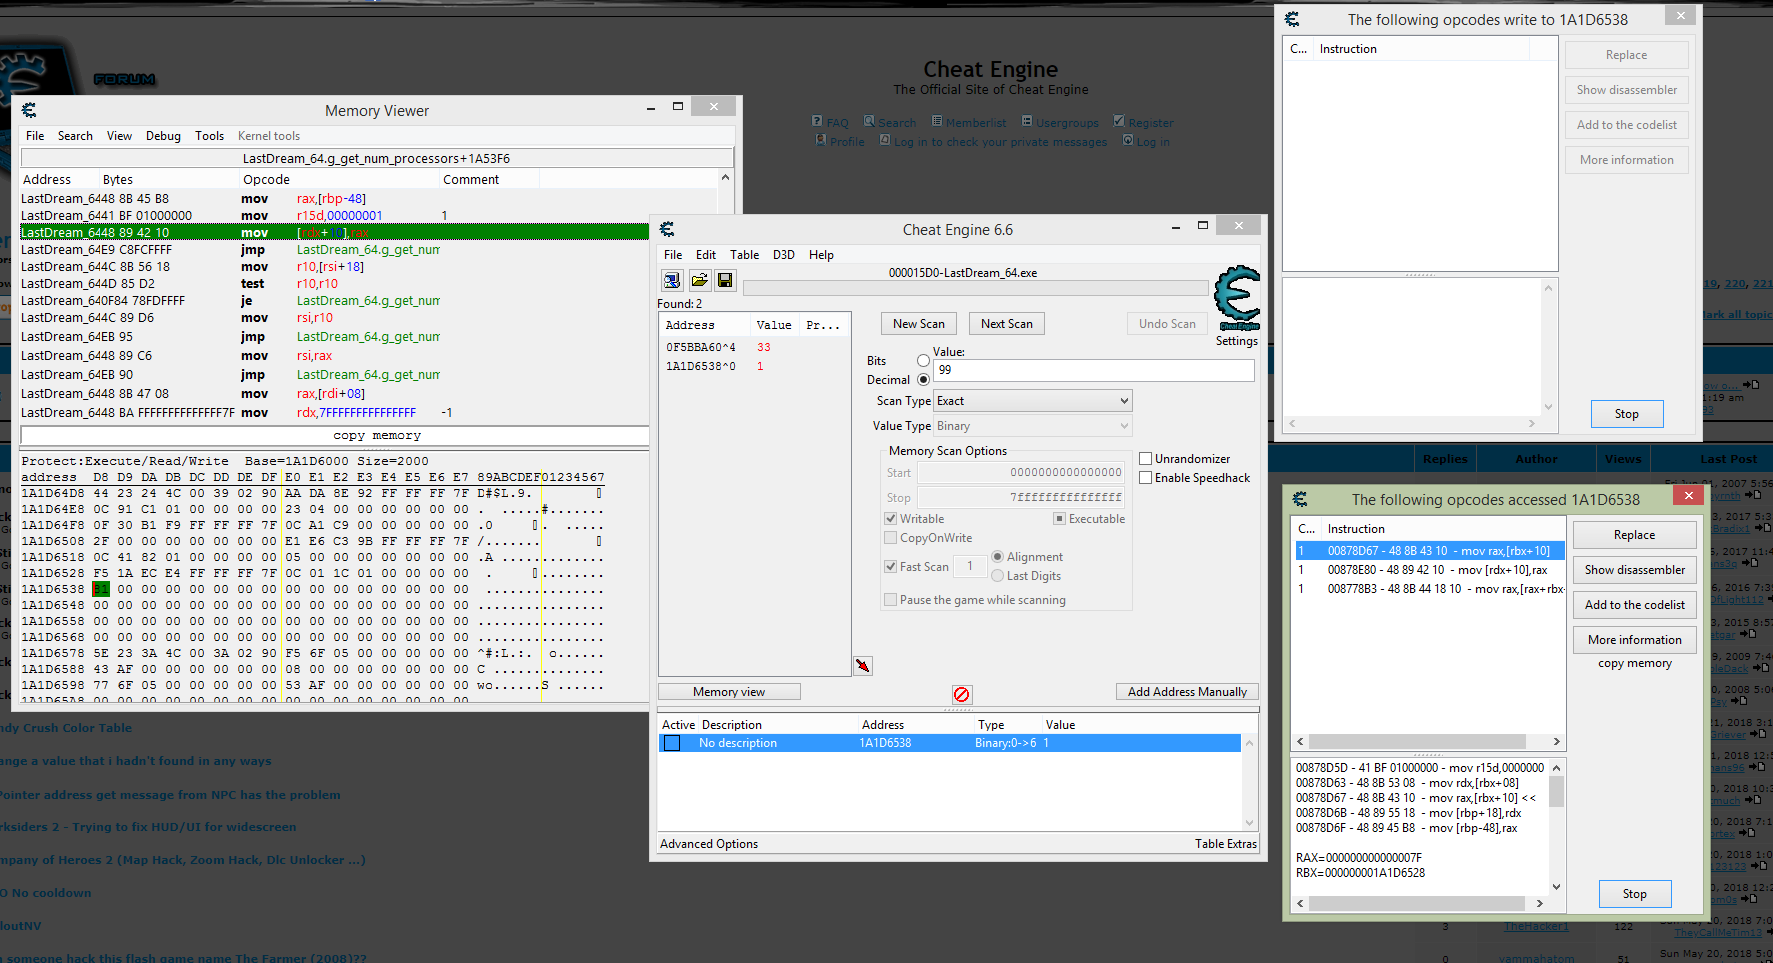Select the Decimal radio button
Screen dimensions: 1773x963
tap(923, 380)
